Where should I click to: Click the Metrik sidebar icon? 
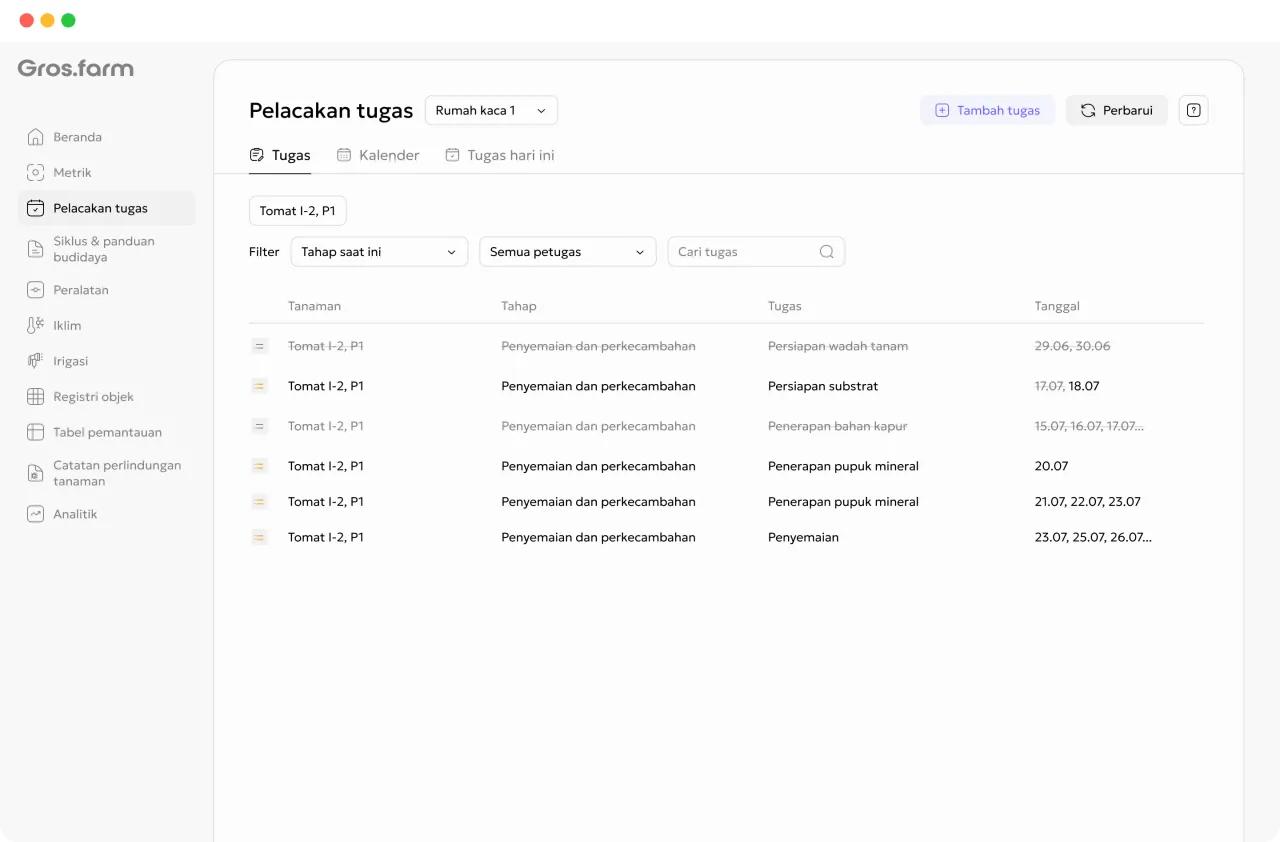click(x=35, y=173)
